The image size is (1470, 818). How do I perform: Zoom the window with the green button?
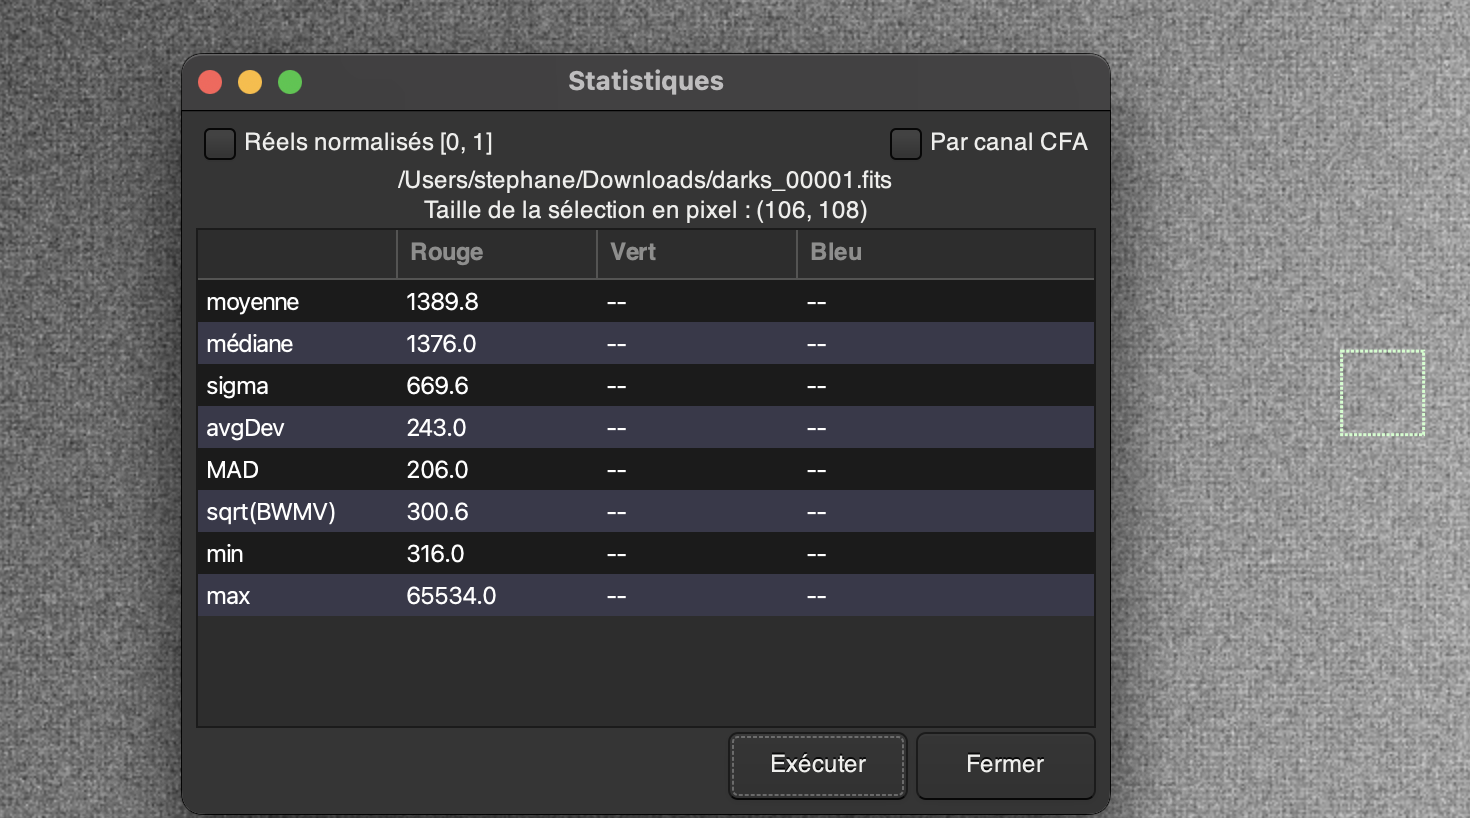pyautogui.click(x=290, y=82)
